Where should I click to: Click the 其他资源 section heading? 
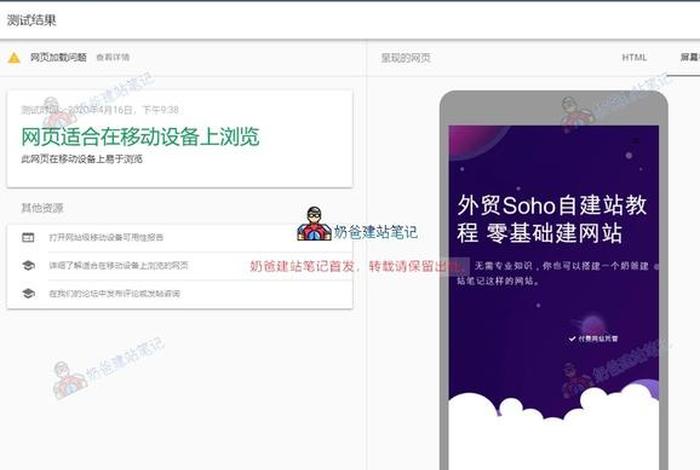42,208
